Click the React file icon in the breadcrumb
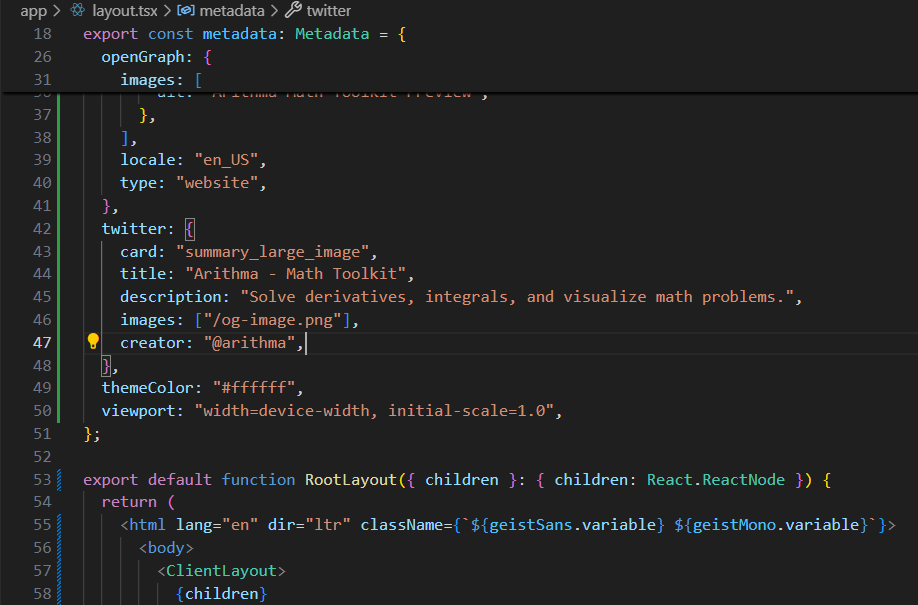 [x=78, y=10]
